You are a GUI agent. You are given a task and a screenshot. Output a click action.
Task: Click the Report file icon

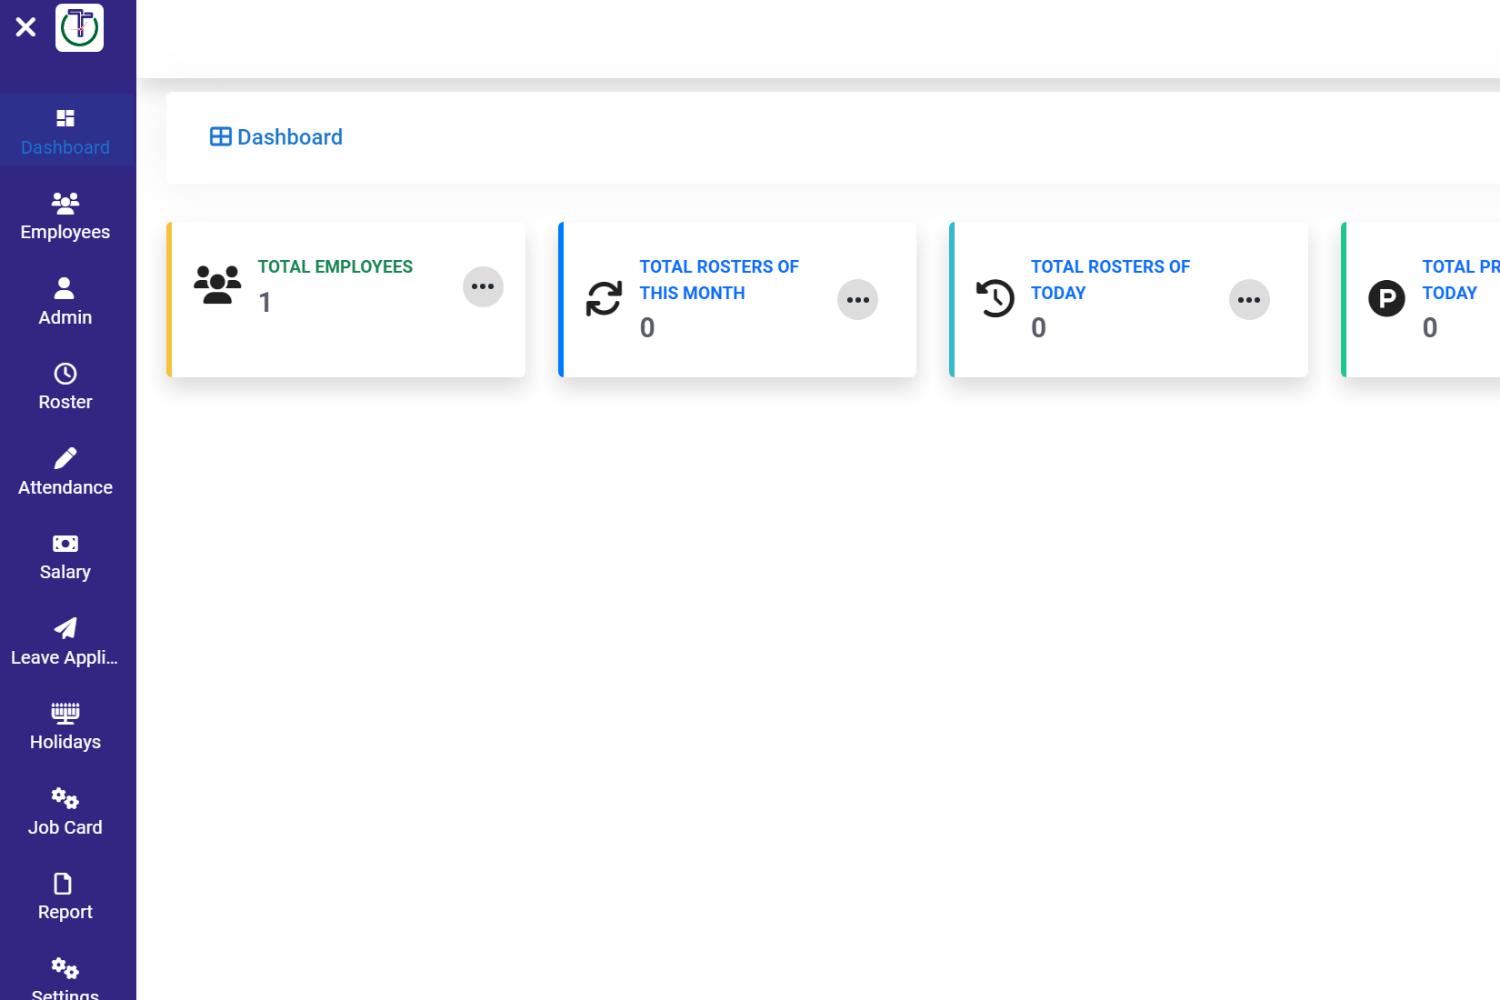point(63,884)
